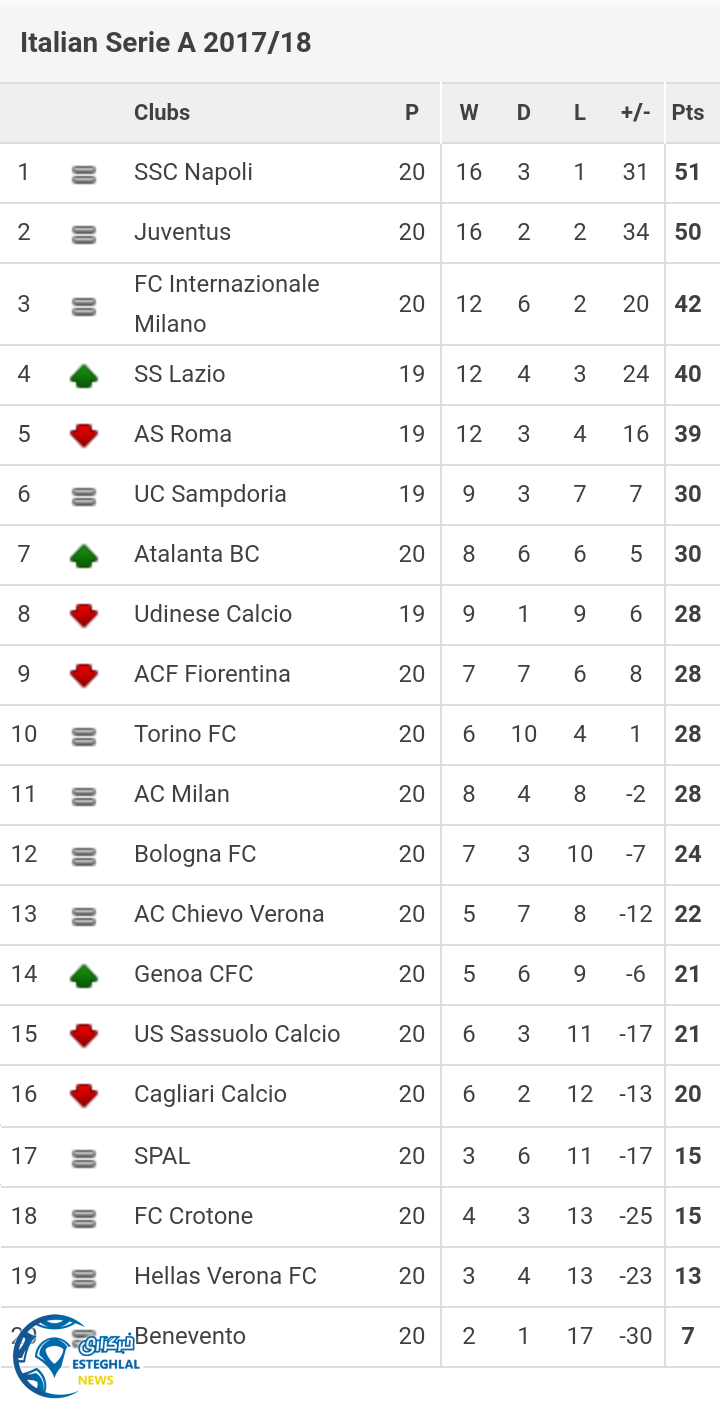Viewport: 720px width, 1420px height.
Task: Click the red down arrow beside Cagliari Calcio
Action: 84,1095
